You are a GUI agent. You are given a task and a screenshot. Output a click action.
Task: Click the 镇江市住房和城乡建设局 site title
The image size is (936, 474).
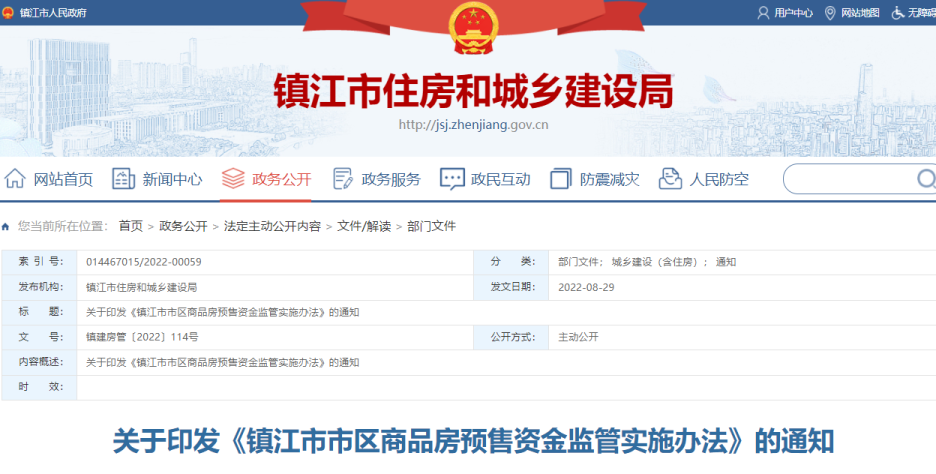point(474,91)
